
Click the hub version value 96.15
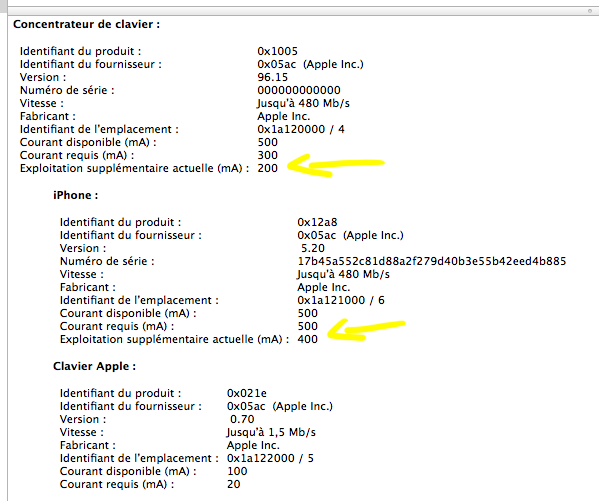click(272, 77)
